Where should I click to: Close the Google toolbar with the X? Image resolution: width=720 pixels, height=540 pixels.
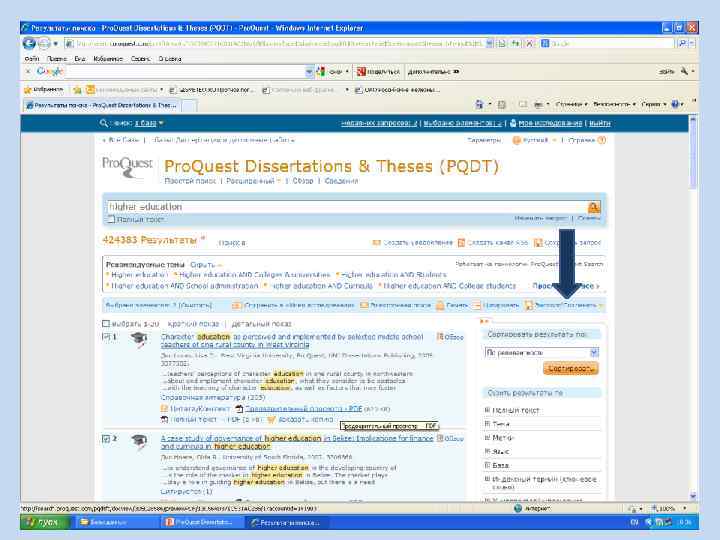(x=28, y=72)
